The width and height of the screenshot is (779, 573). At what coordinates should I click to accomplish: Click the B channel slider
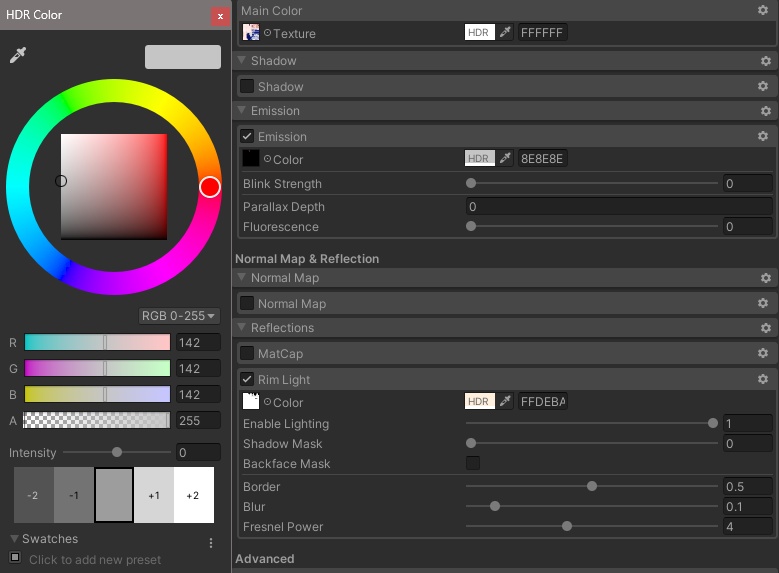pos(97,394)
